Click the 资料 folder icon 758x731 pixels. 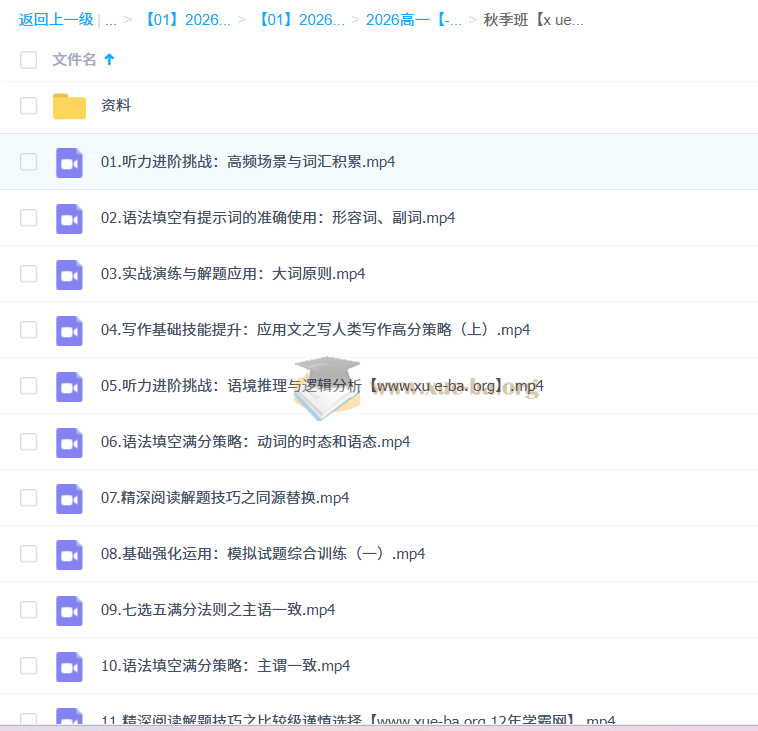tap(69, 106)
